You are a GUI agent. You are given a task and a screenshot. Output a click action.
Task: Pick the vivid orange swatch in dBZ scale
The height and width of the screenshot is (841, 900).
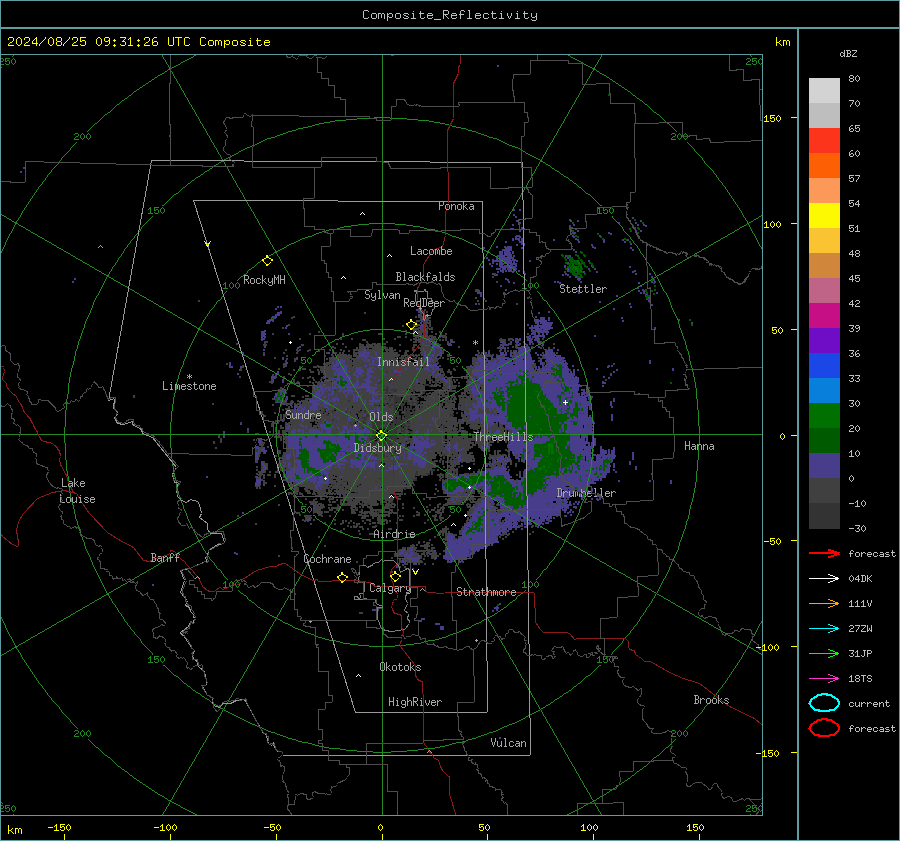[824, 165]
